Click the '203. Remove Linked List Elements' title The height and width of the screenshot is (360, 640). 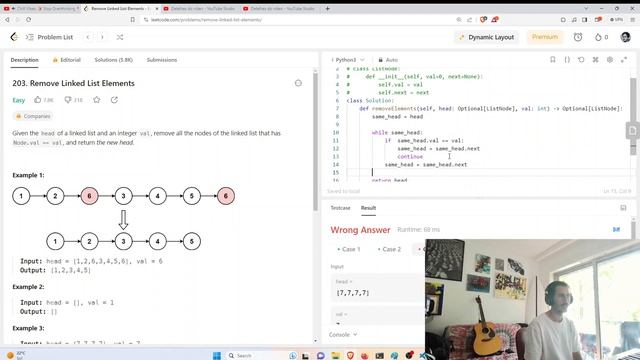[73, 83]
